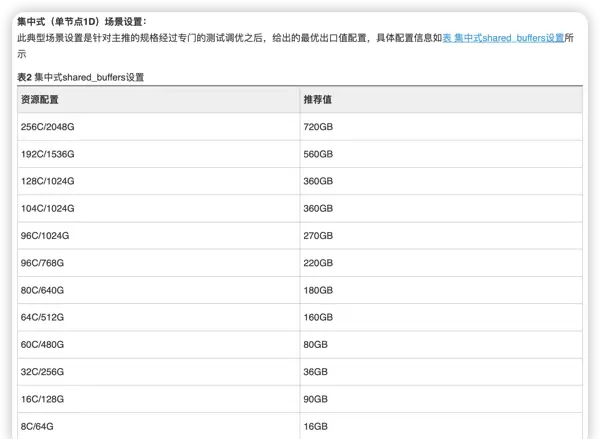
Task: Select the 104C/1024G row label
Action: click(x=48, y=208)
